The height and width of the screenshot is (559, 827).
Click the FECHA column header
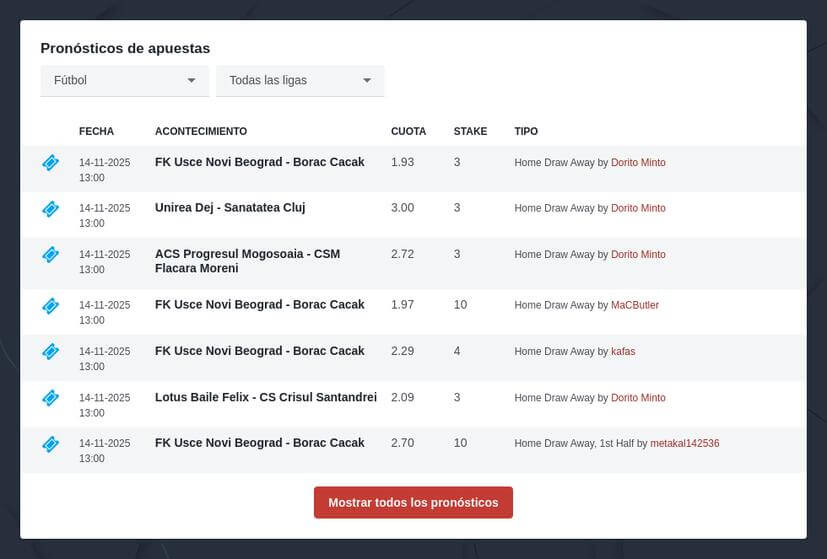(96, 131)
